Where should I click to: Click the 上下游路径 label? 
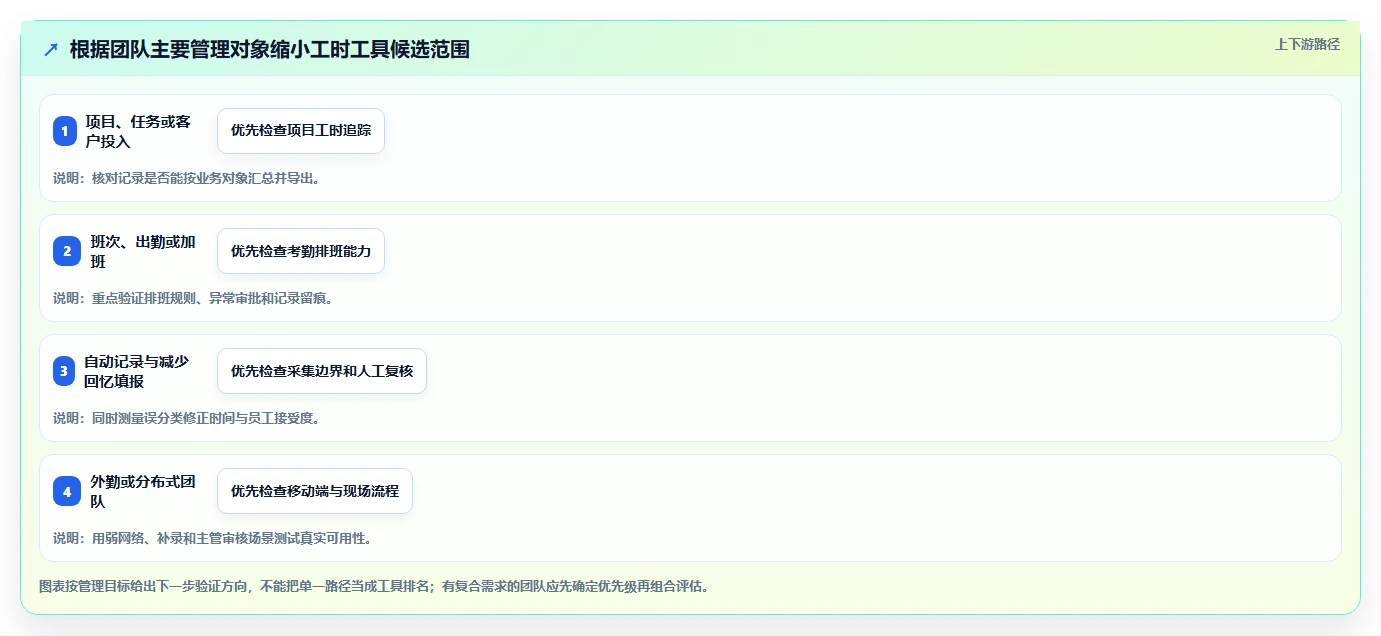[x=1307, y=44]
